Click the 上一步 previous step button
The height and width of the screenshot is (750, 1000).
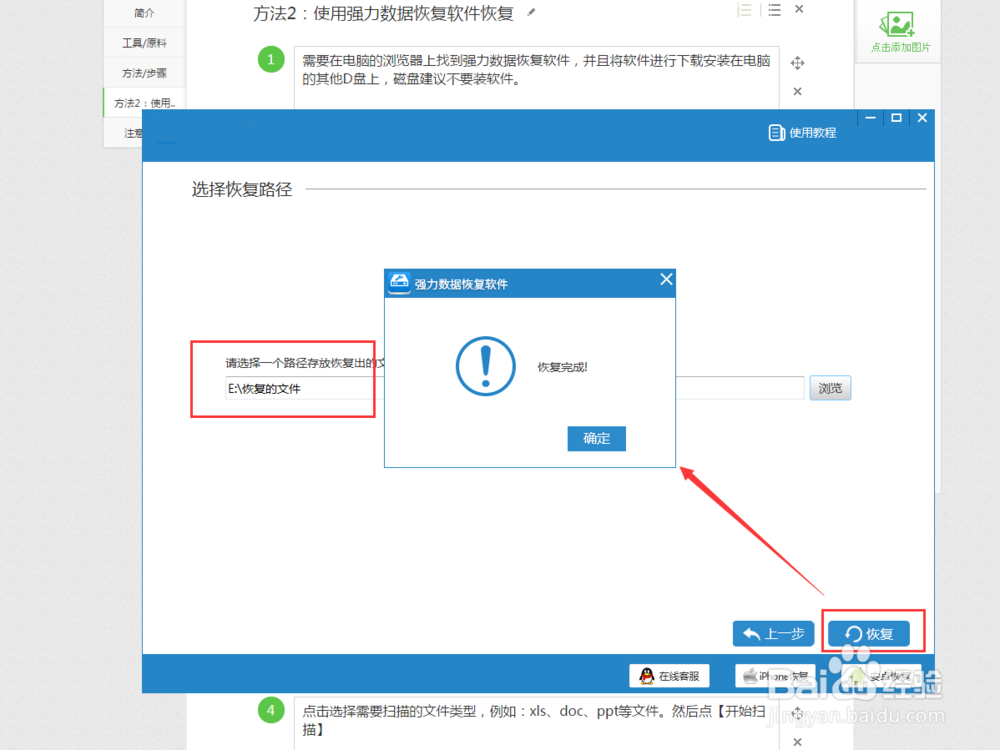click(773, 632)
